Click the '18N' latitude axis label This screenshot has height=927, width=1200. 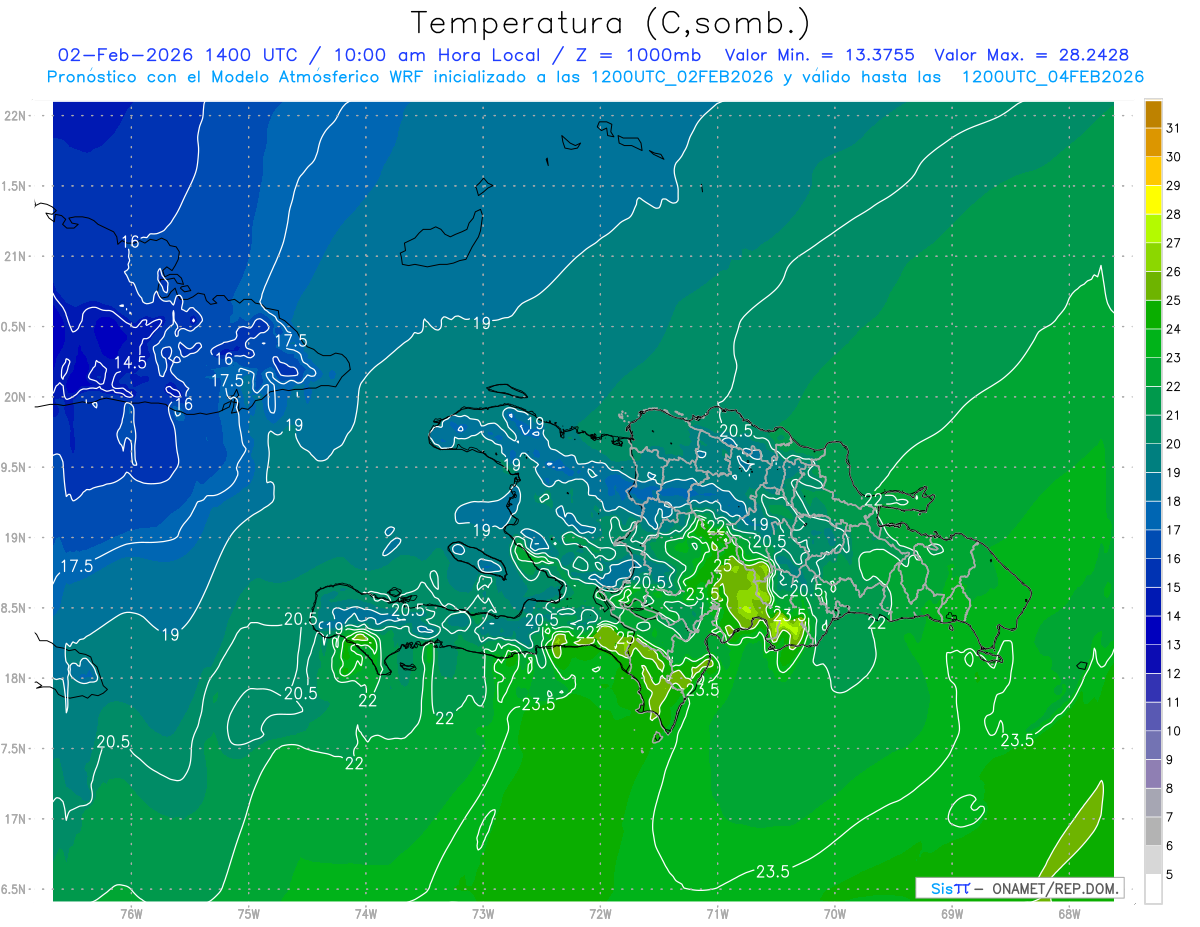point(15,679)
